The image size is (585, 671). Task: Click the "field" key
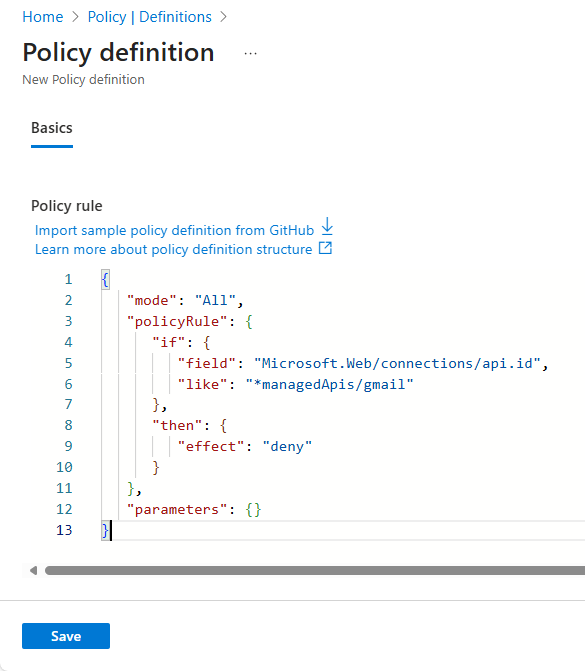pos(207,363)
